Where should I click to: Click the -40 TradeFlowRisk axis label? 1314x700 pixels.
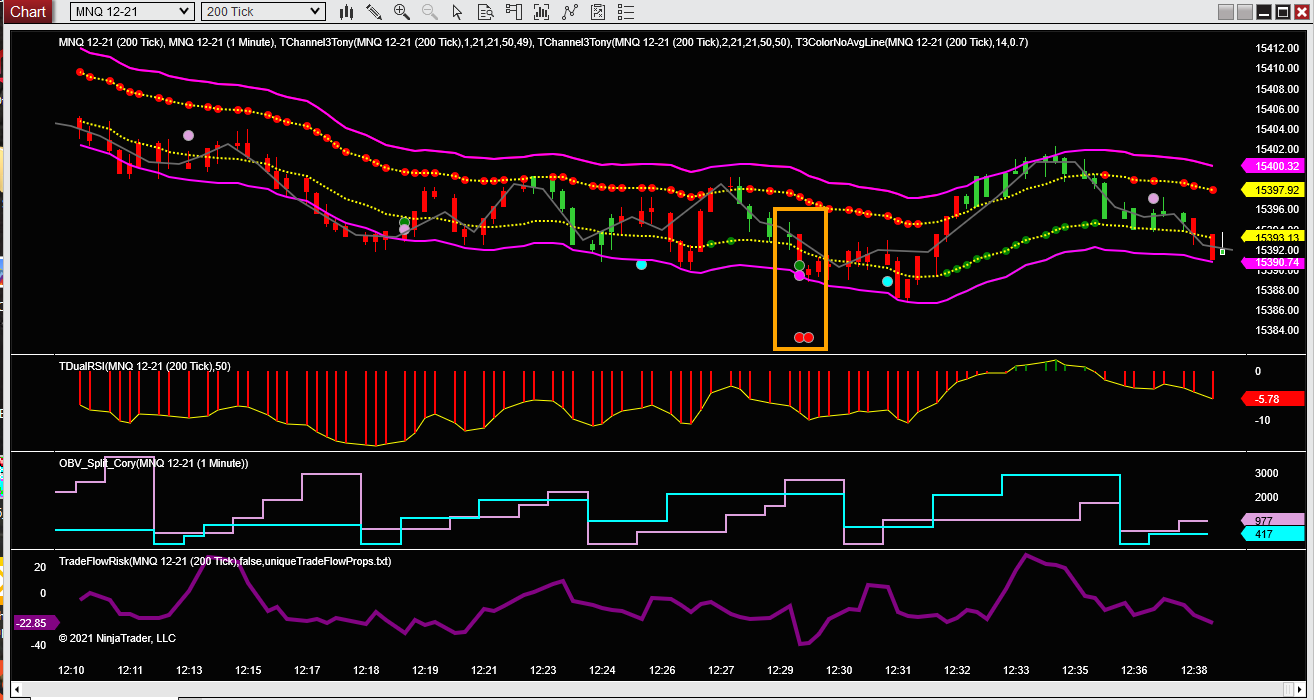pyautogui.click(x=39, y=645)
